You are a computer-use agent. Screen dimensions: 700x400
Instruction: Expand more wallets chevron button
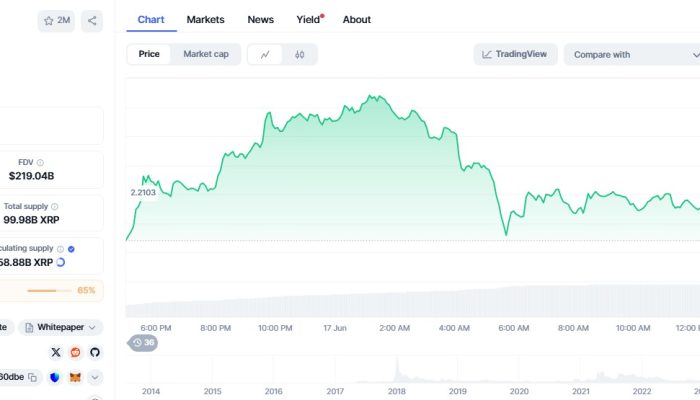coord(95,377)
